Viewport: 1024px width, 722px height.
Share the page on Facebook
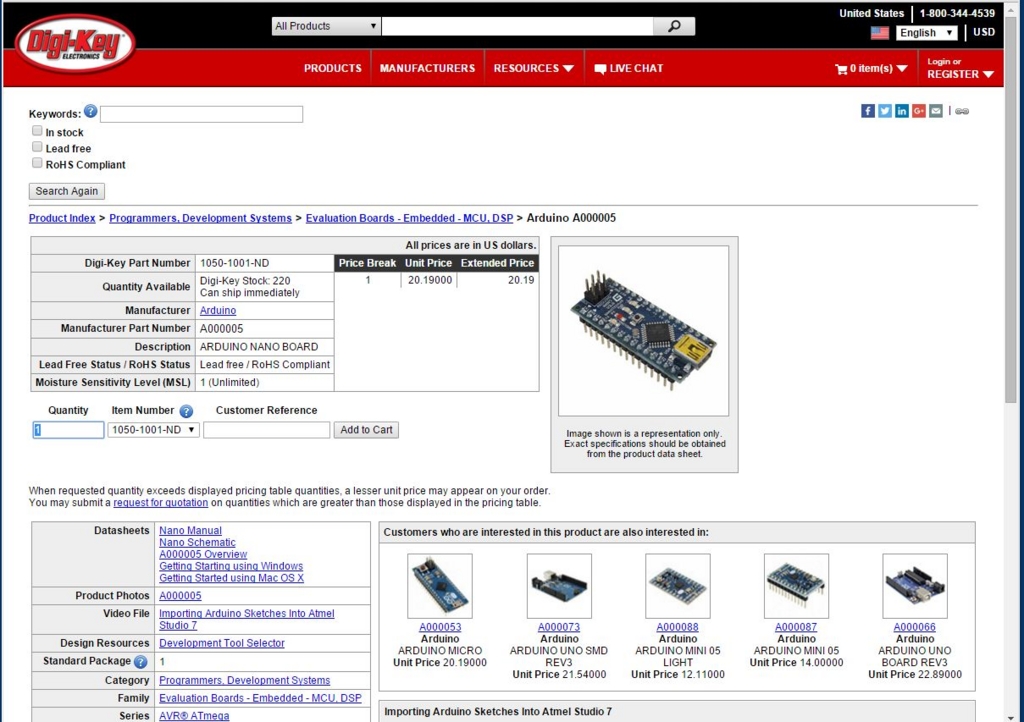pyautogui.click(x=867, y=111)
